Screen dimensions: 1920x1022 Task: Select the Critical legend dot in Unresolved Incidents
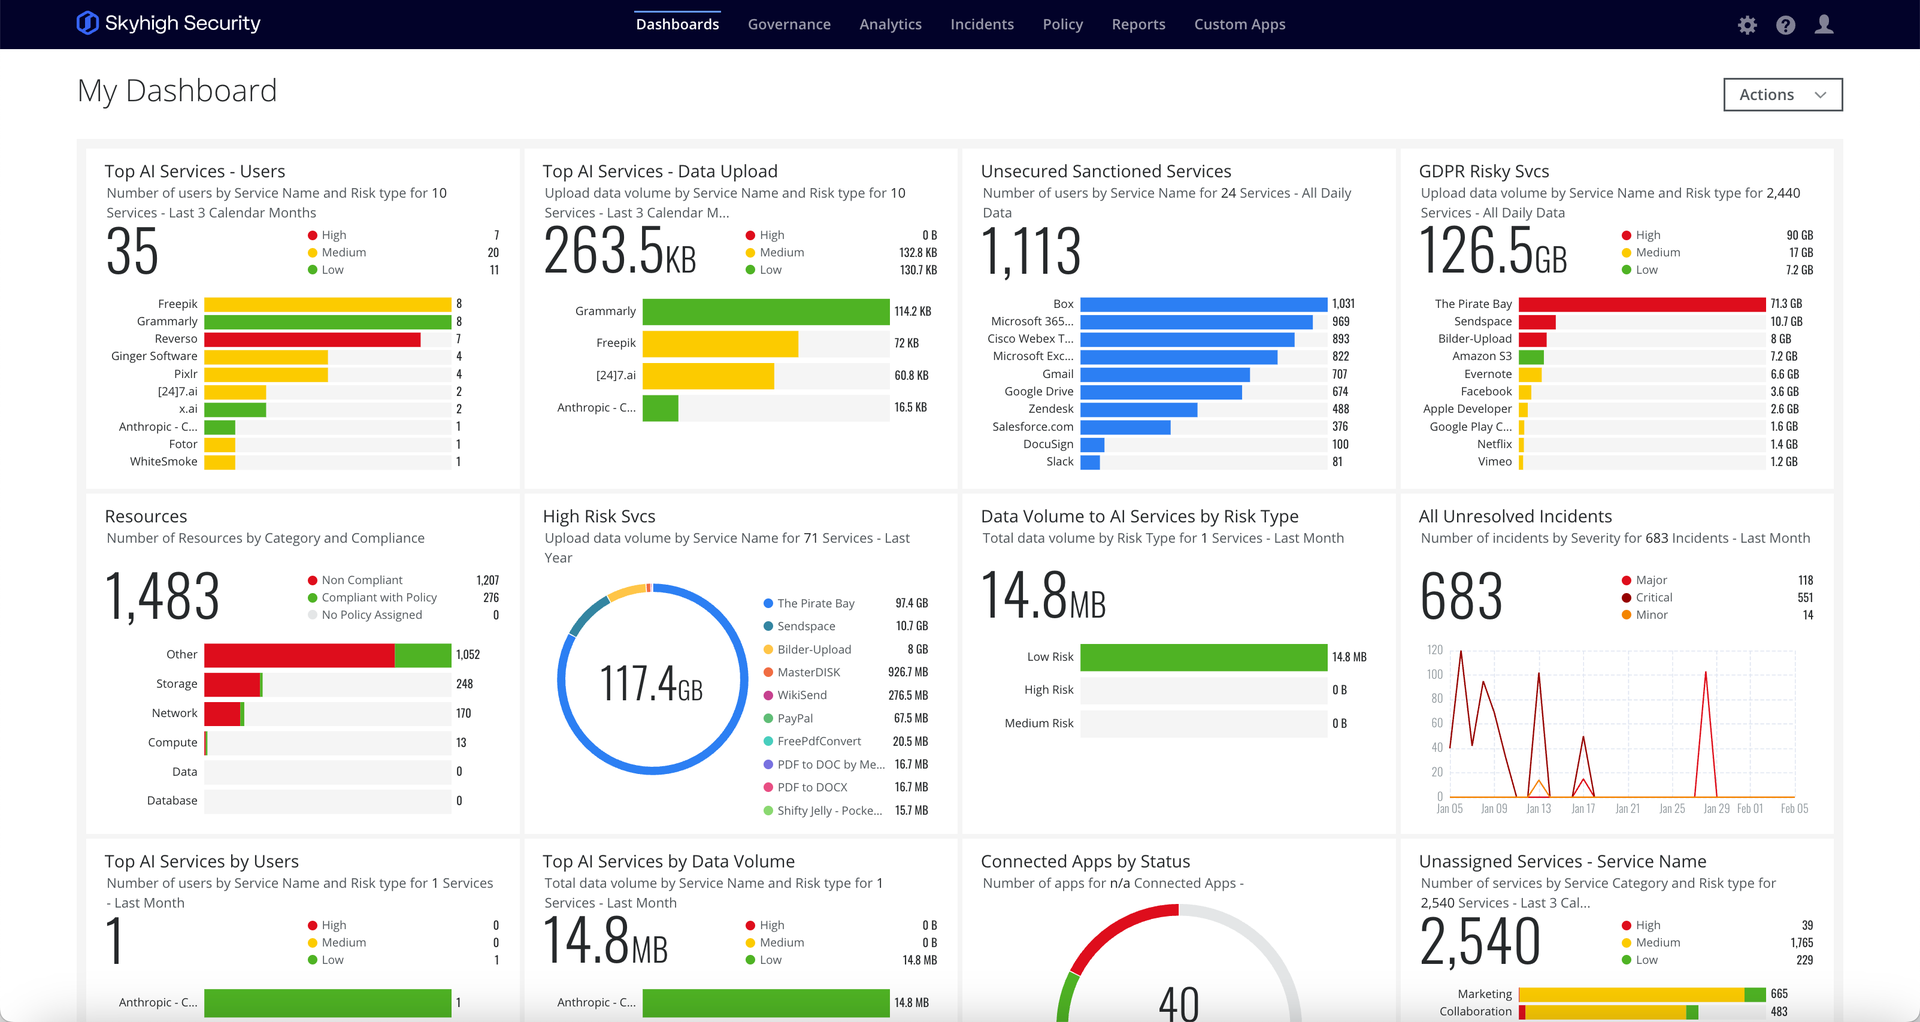(1627, 598)
